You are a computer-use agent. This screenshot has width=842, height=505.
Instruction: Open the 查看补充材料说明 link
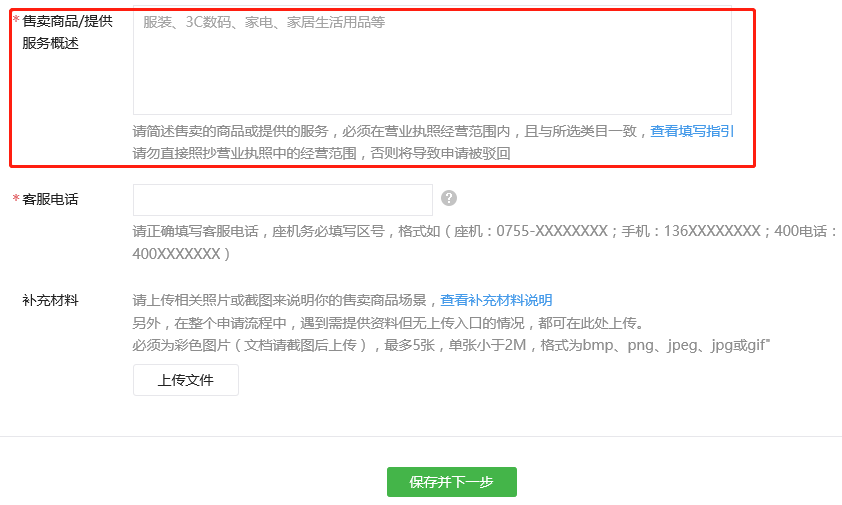pyautogui.click(x=496, y=300)
